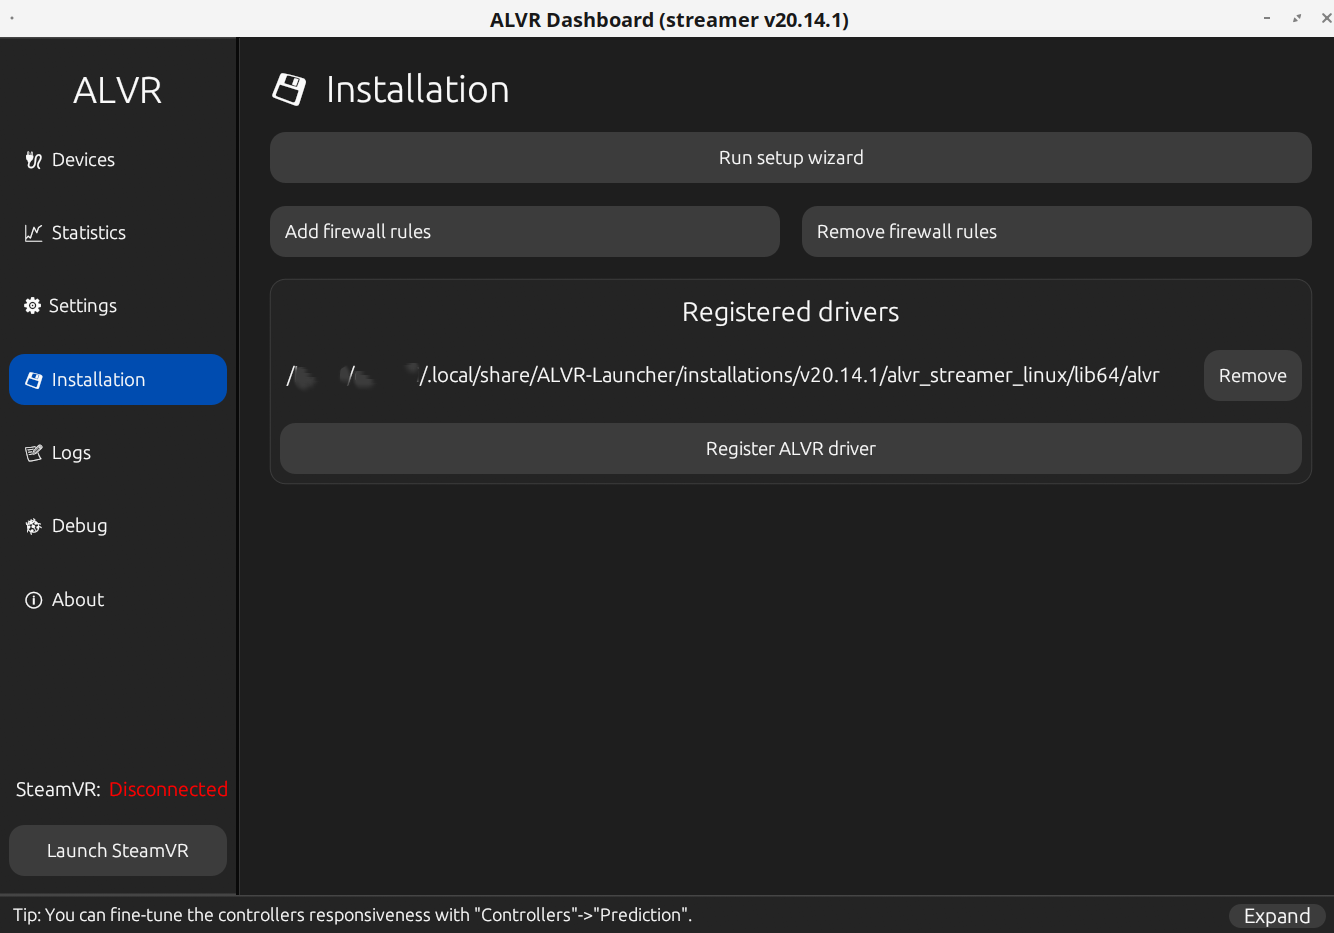Show the About page in the sidebar

click(x=118, y=600)
